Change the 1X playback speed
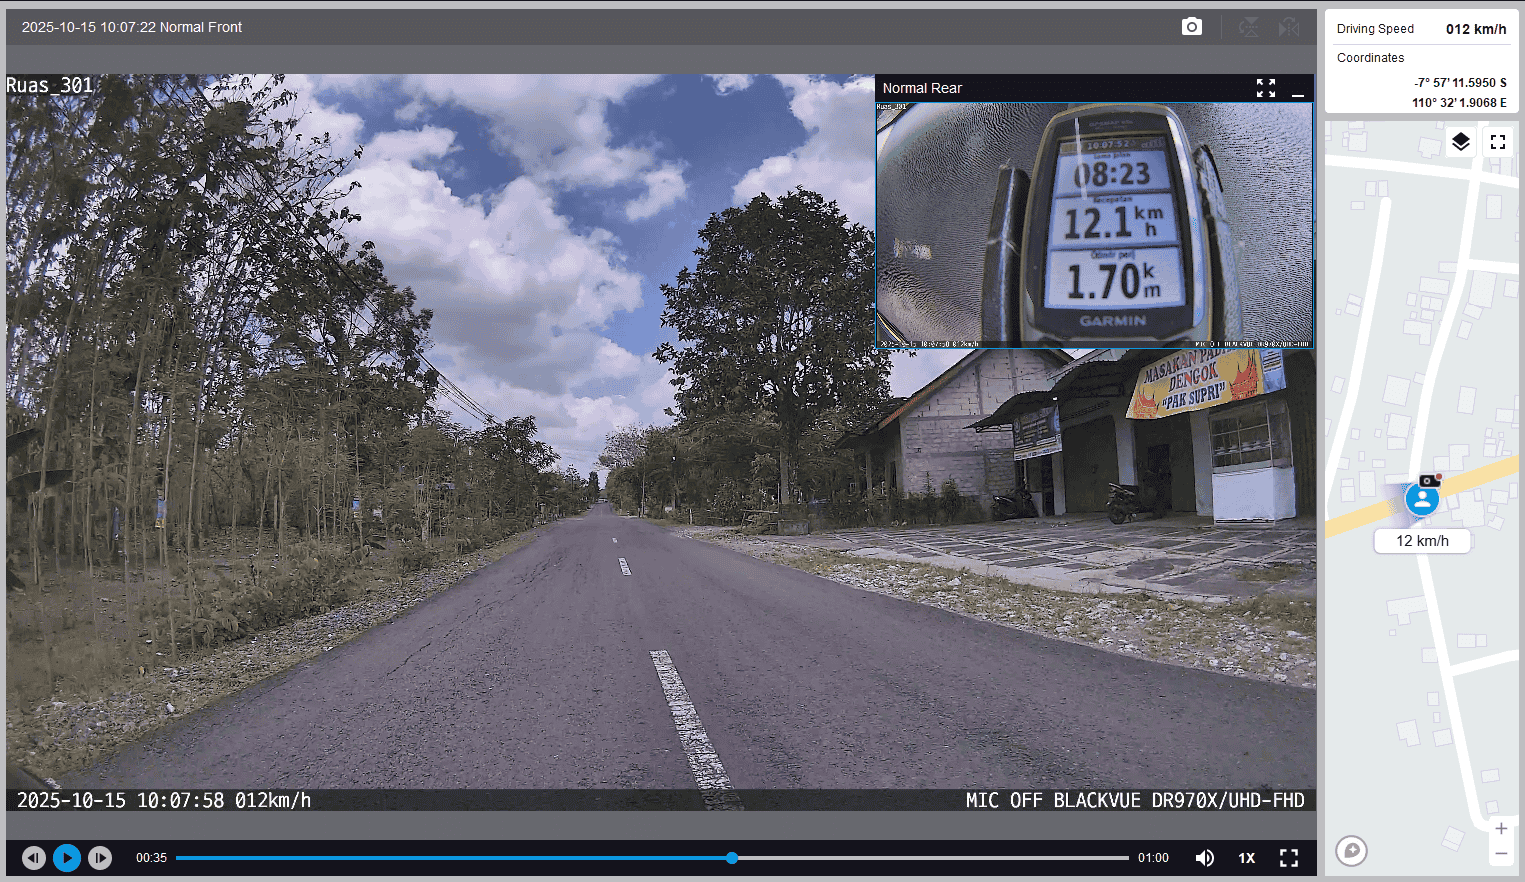Viewport: 1525px width, 882px height. click(x=1247, y=858)
